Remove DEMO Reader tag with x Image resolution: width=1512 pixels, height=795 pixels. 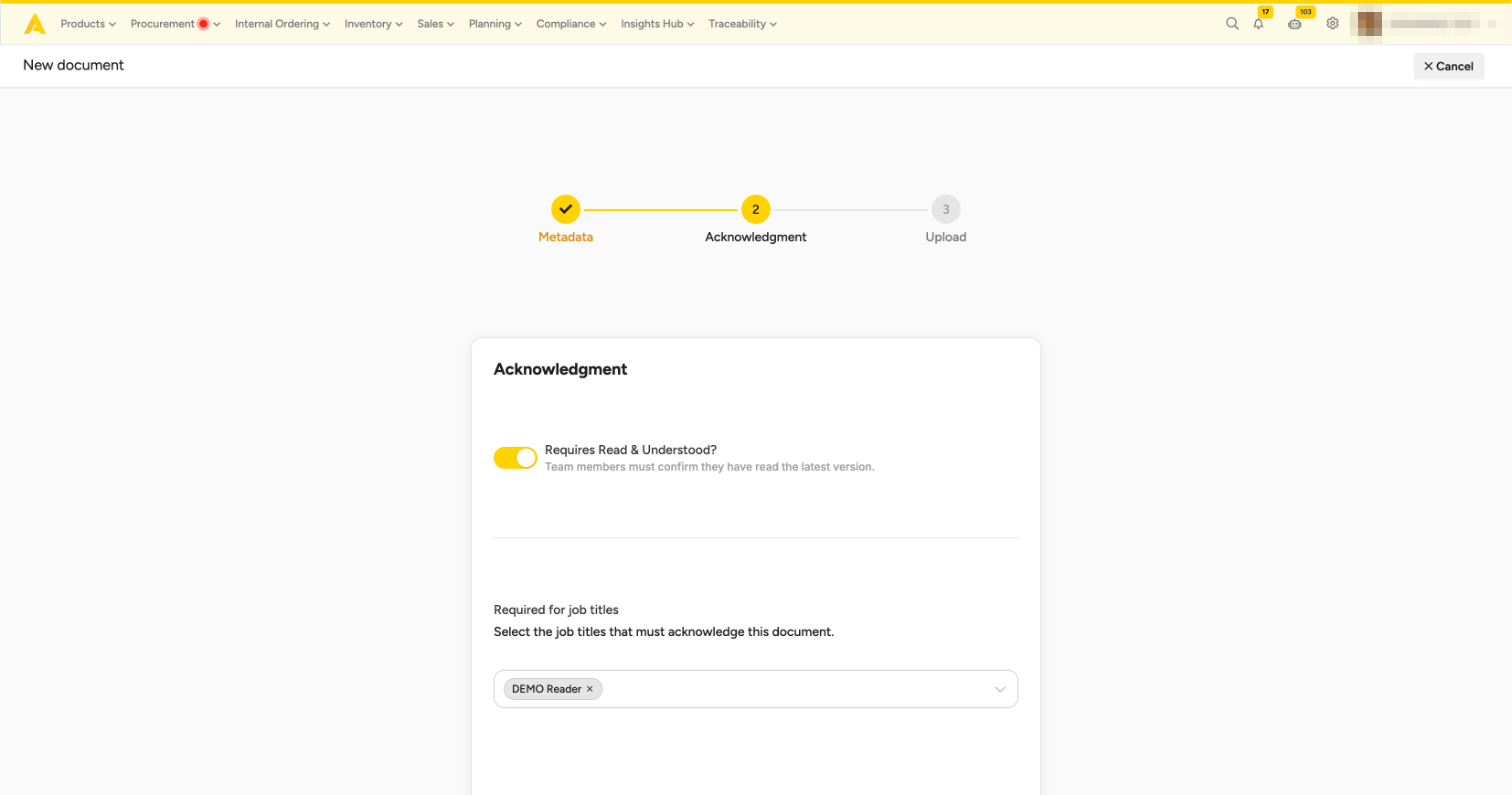[590, 689]
